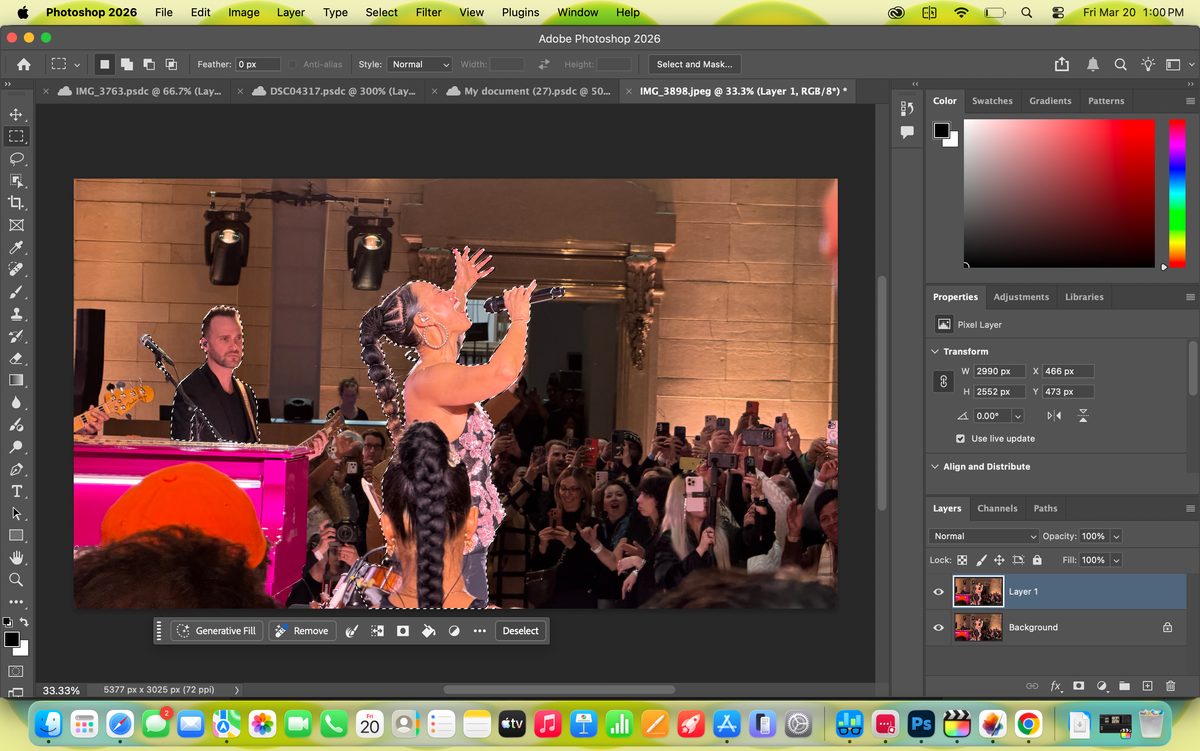Open the Style dropdown in options bar

(x=420, y=64)
